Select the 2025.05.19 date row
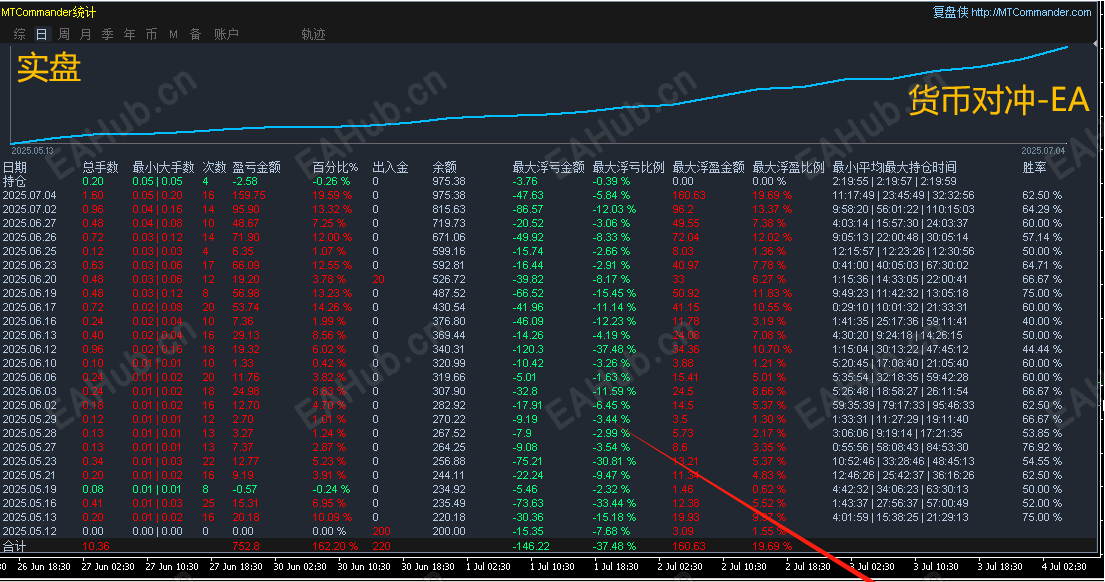Image resolution: width=1105 pixels, height=582 pixels. coord(30,489)
